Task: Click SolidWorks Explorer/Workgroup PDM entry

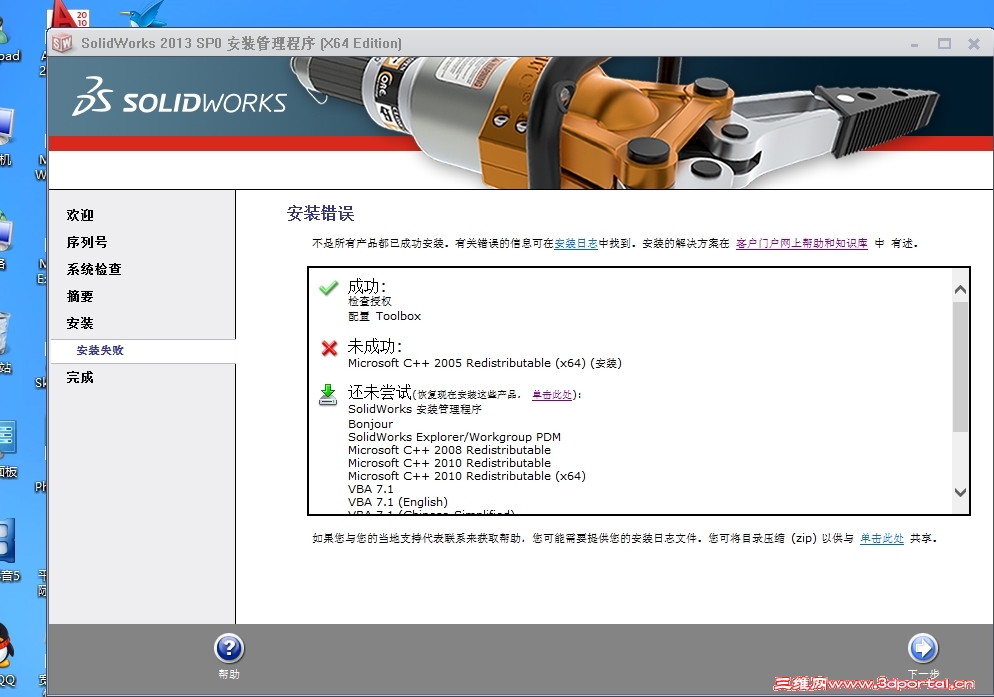Action: coord(454,437)
